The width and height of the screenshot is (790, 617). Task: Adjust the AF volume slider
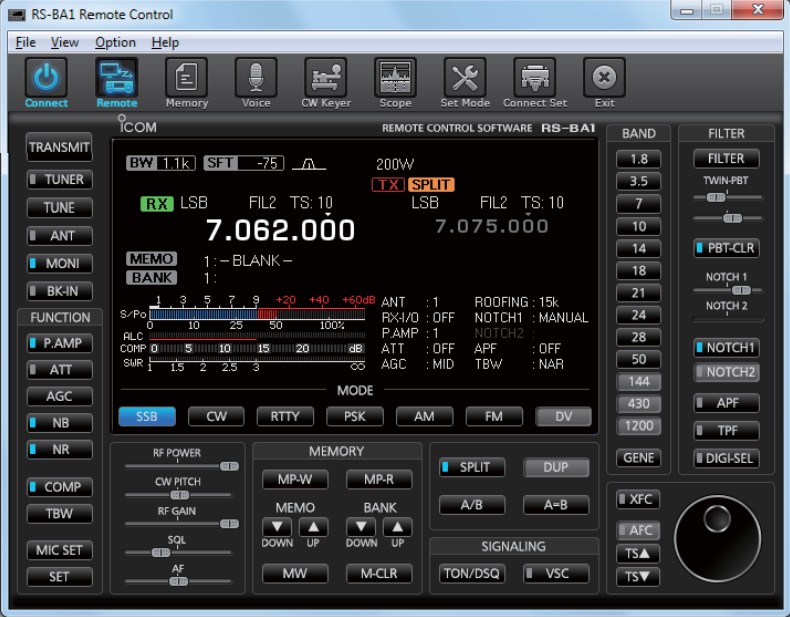[178, 582]
